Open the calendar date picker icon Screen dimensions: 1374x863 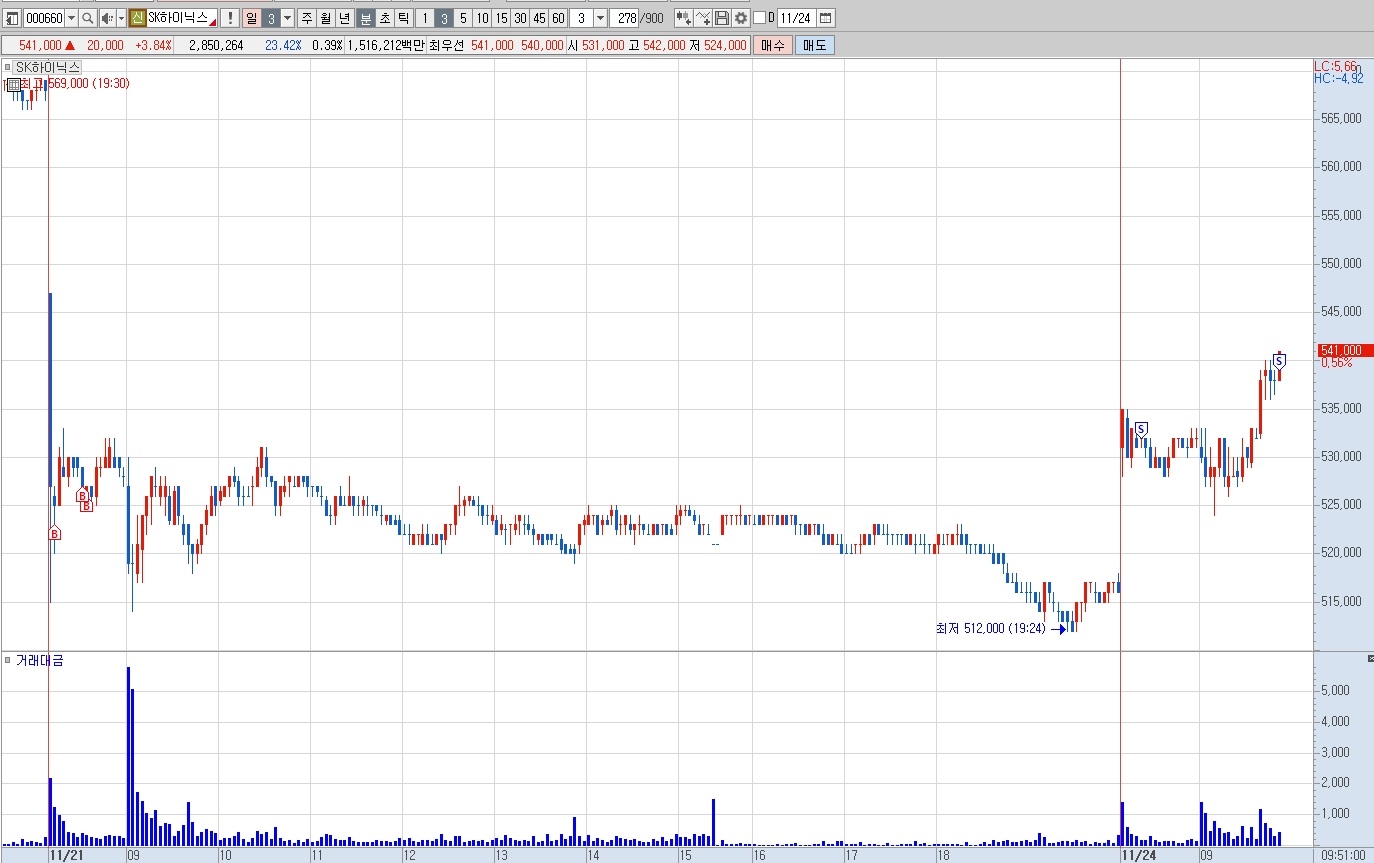point(825,18)
